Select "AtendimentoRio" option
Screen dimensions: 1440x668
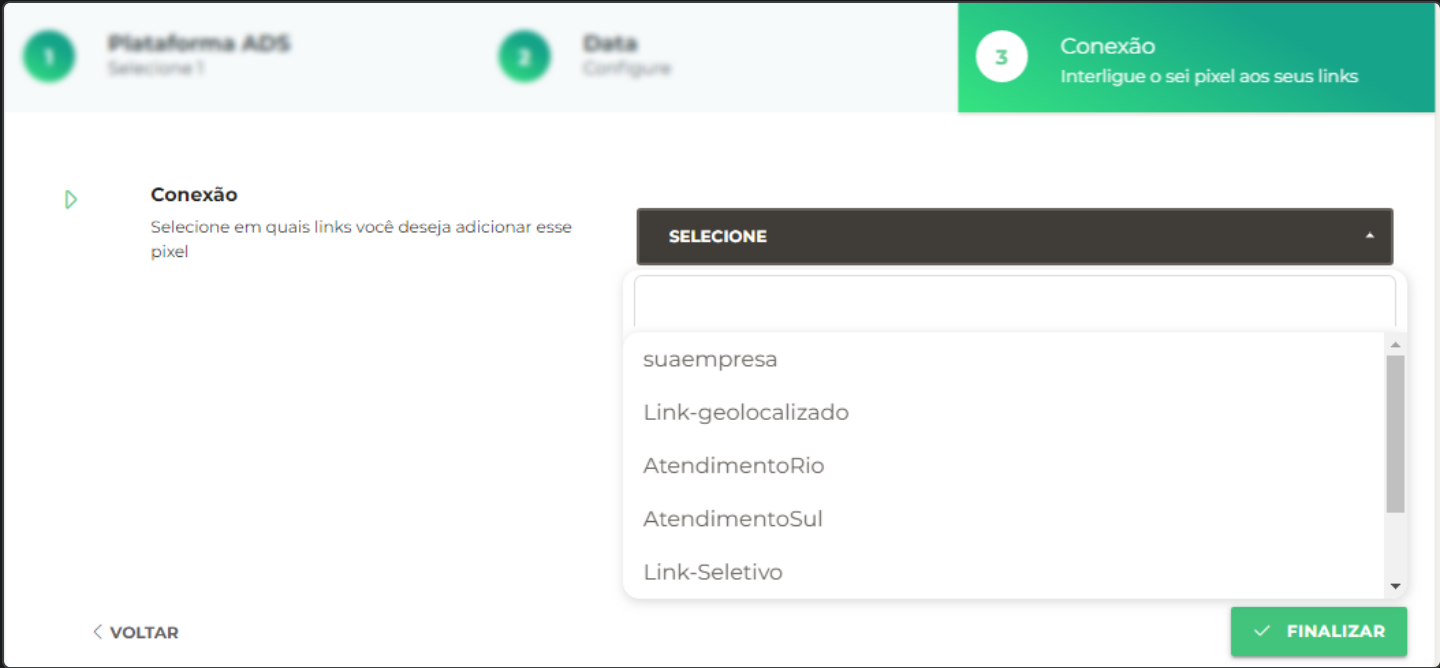[x=733, y=465]
